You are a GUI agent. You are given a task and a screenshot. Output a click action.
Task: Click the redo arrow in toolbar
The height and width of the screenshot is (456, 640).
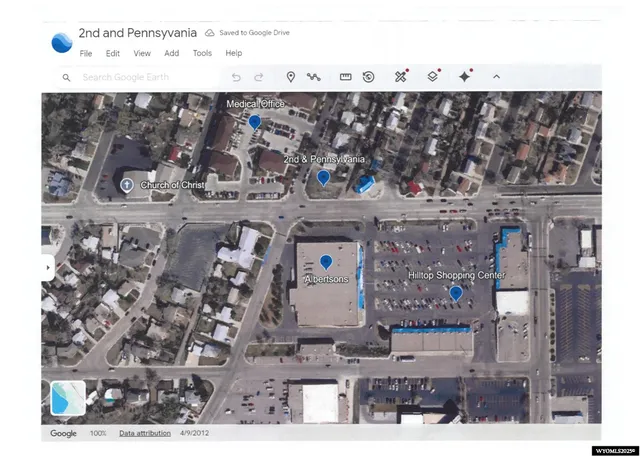259,77
